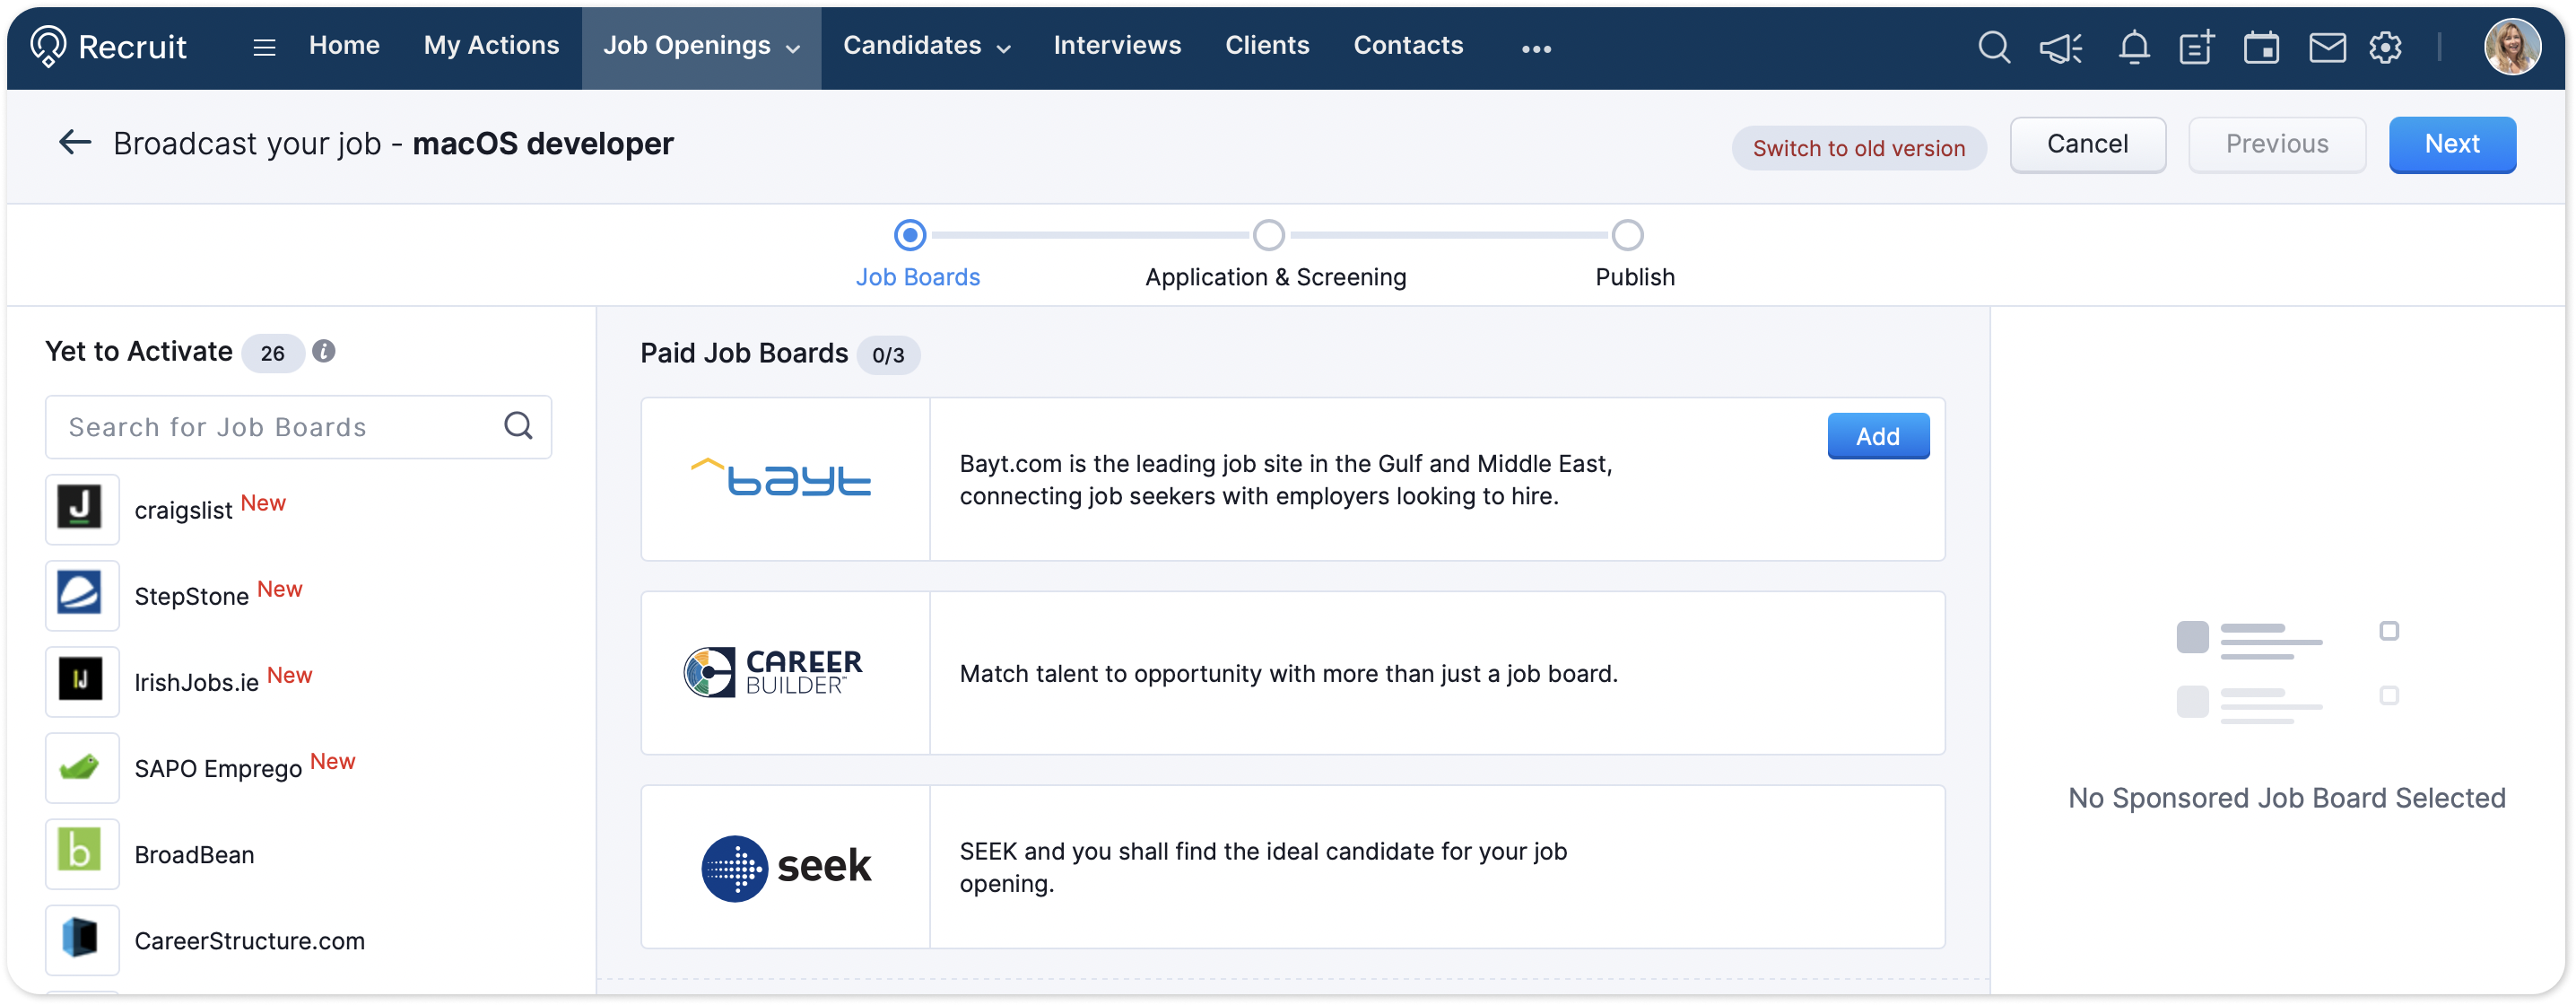Open notifications bell icon
The height and width of the screenshot is (1005, 2576).
point(2133,47)
